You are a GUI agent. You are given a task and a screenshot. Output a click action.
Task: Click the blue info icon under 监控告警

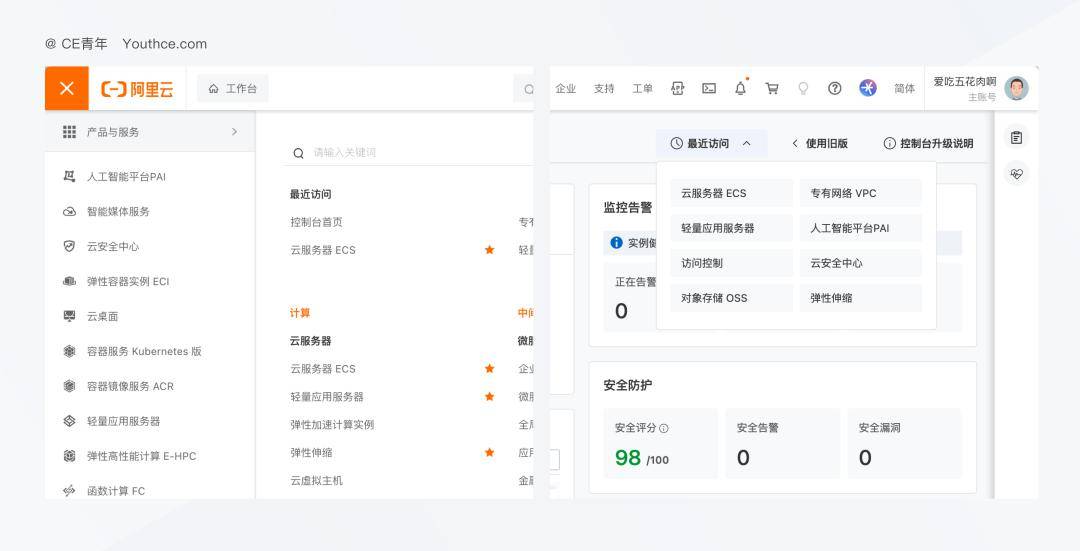click(x=616, y=242)
